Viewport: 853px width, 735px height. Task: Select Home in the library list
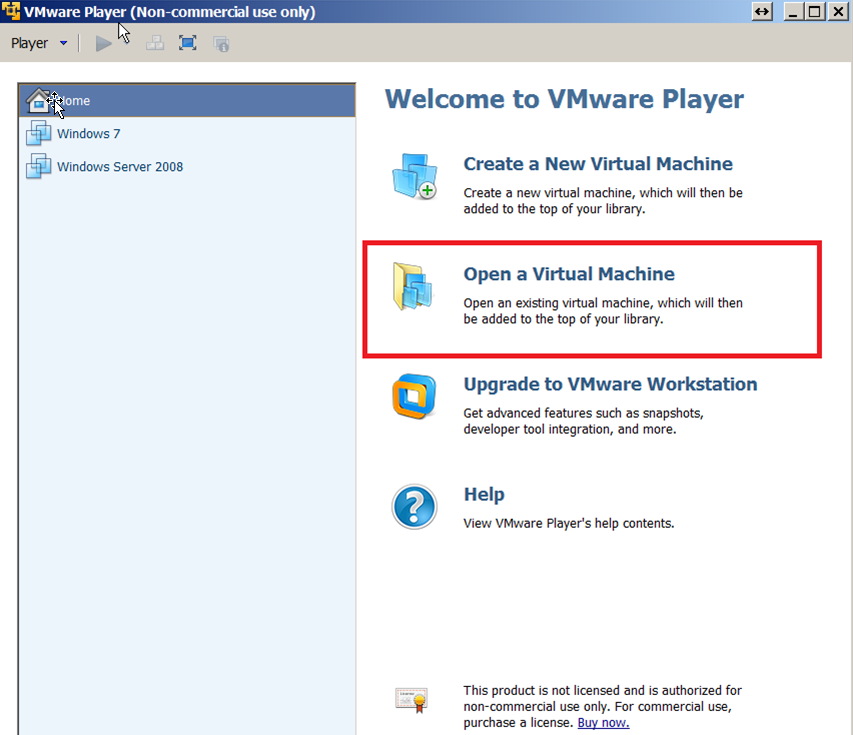click(x=187, y=101)
